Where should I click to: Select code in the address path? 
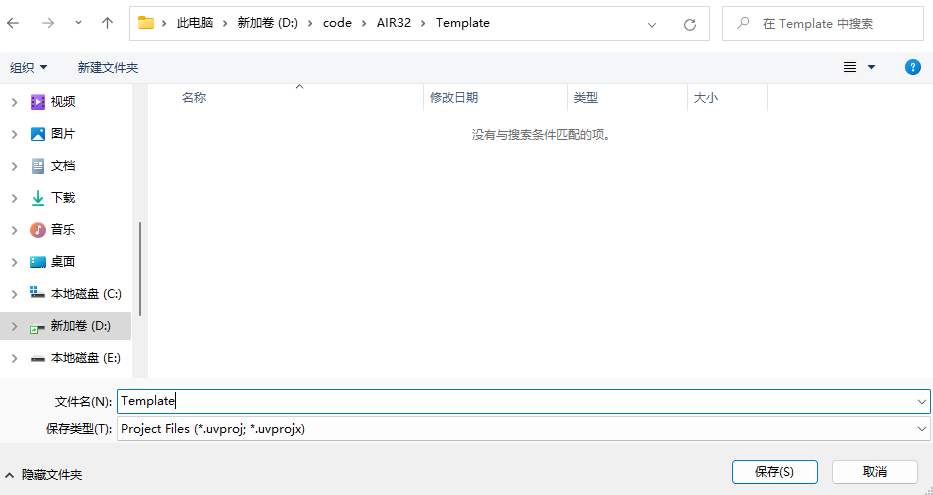coord(337,23)
